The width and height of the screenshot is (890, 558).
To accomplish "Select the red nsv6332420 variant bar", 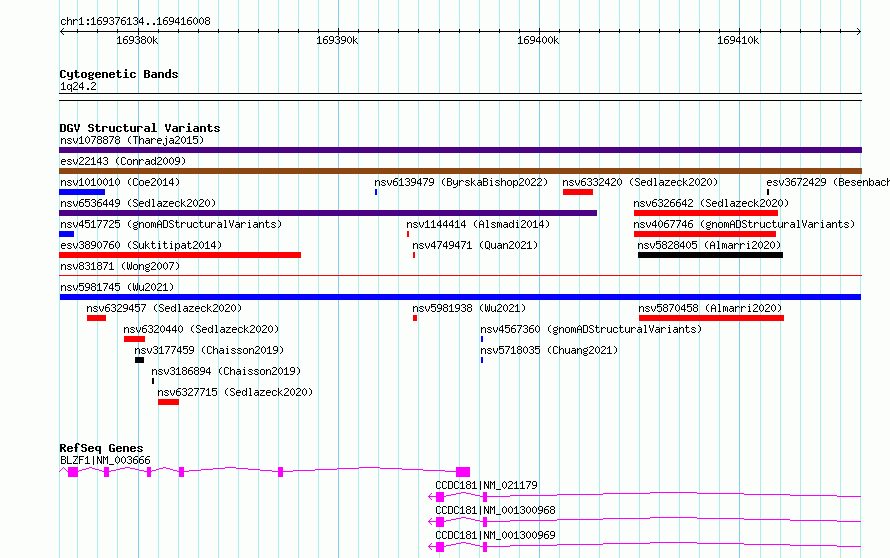I will click(578, 192).
